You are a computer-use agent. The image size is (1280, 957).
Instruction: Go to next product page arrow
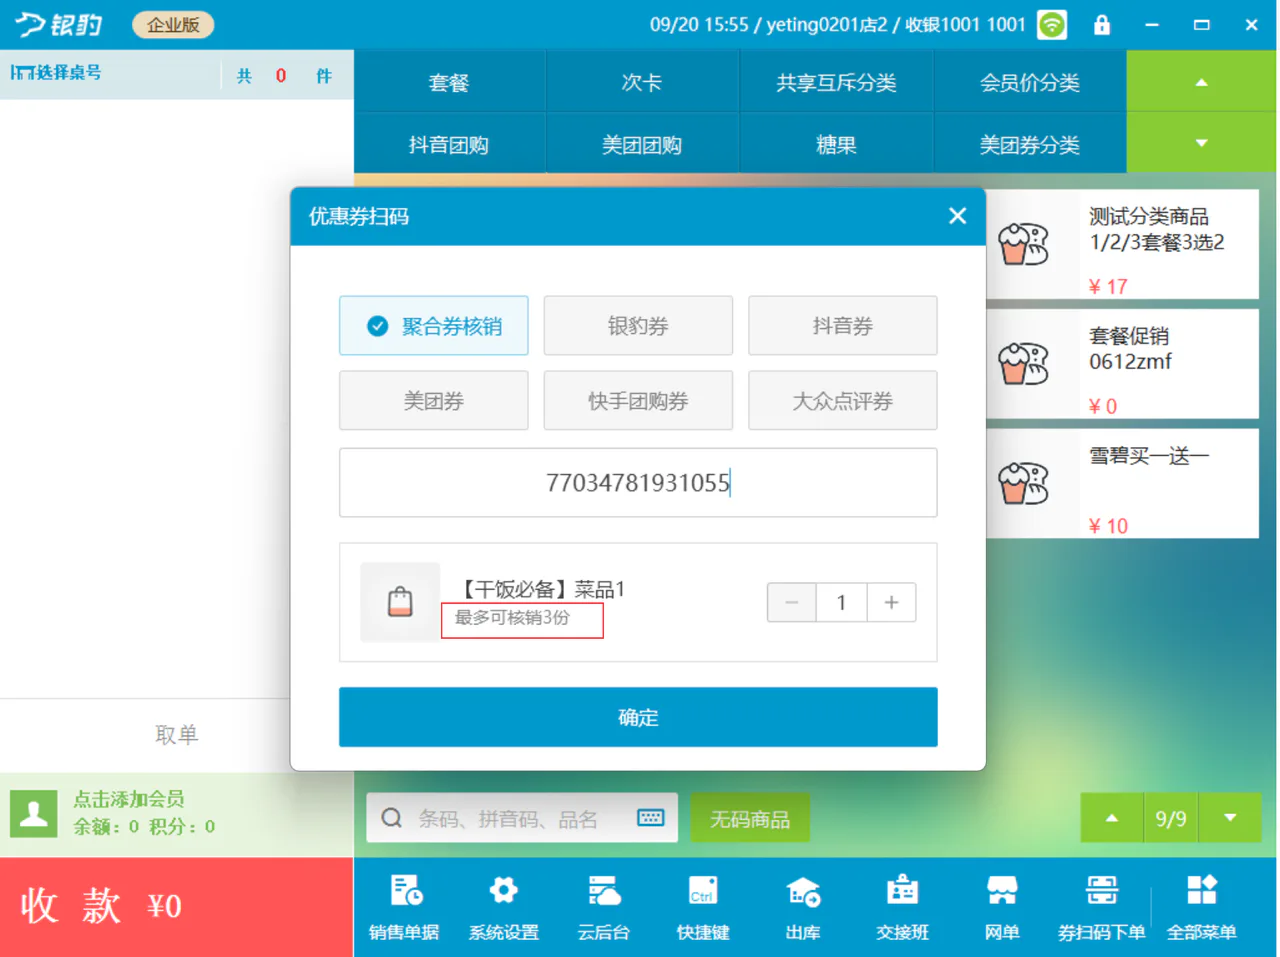(1230, 818)
